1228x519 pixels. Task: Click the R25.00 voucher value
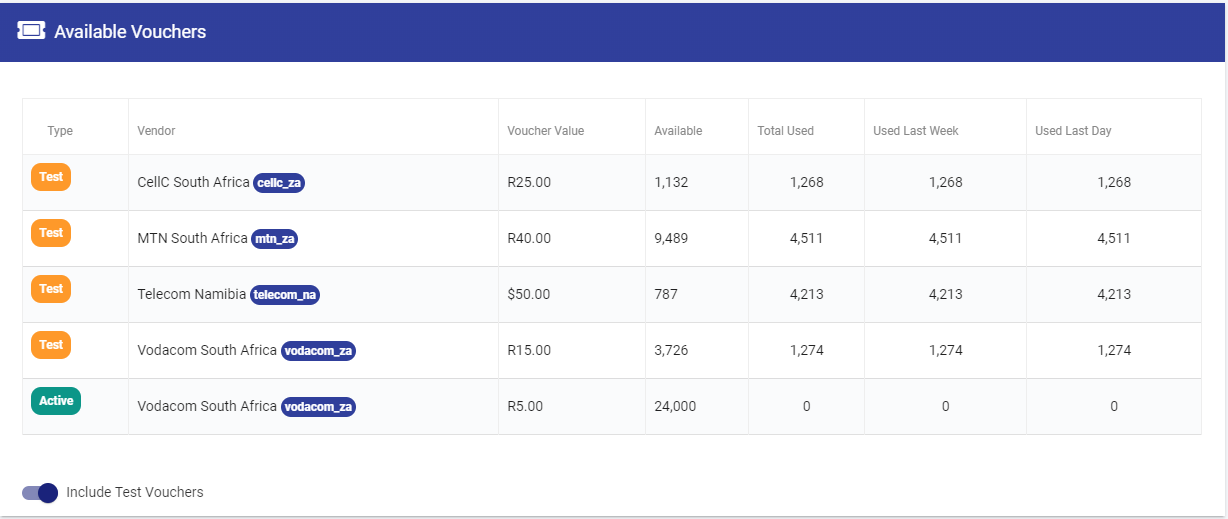tap(529, 182)
